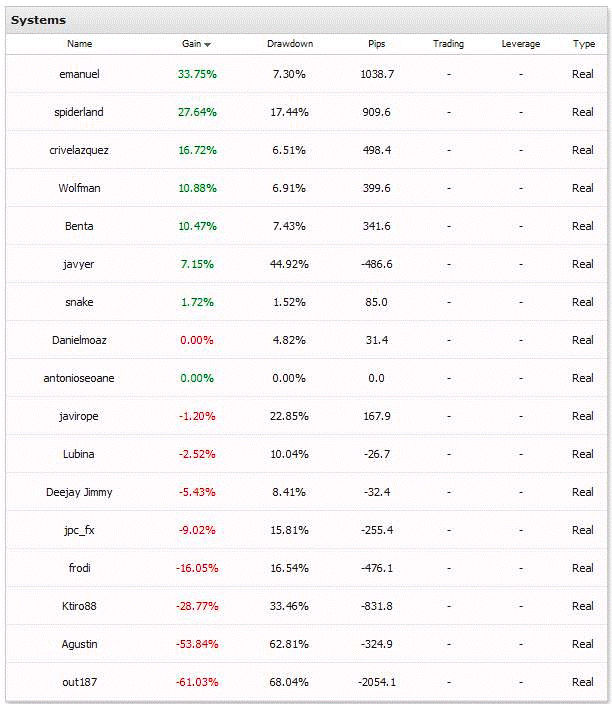This screenshot has width=612, height=704.
Task: Sort by Pips column header
Action: (376, 44)
